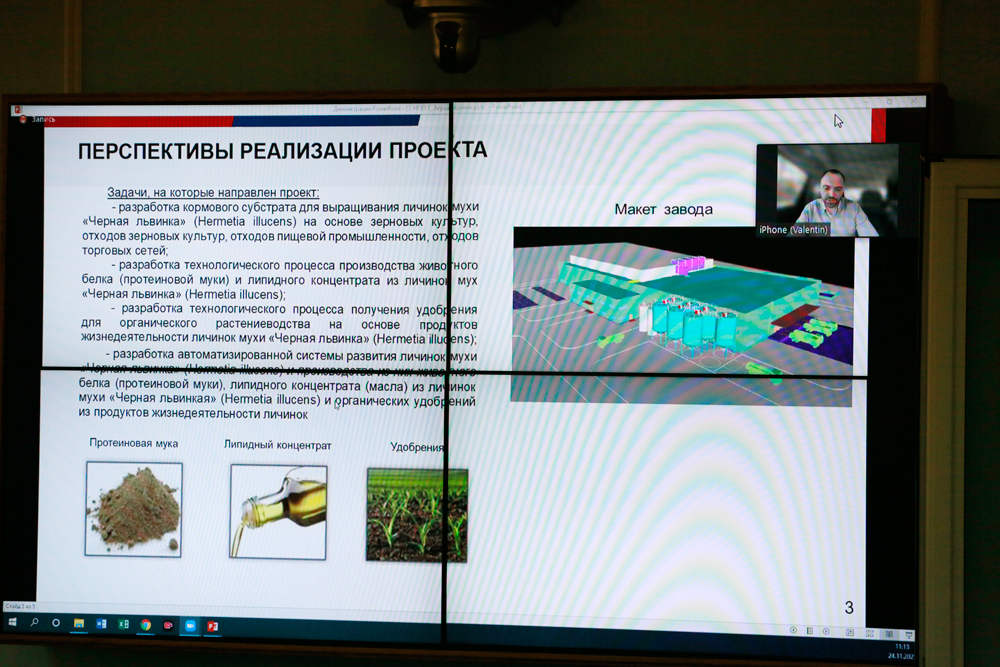Click the taskbar search magnifier
Image resolution: width=1000 pixels, height=667 pixels.
(x=34, y=622)
